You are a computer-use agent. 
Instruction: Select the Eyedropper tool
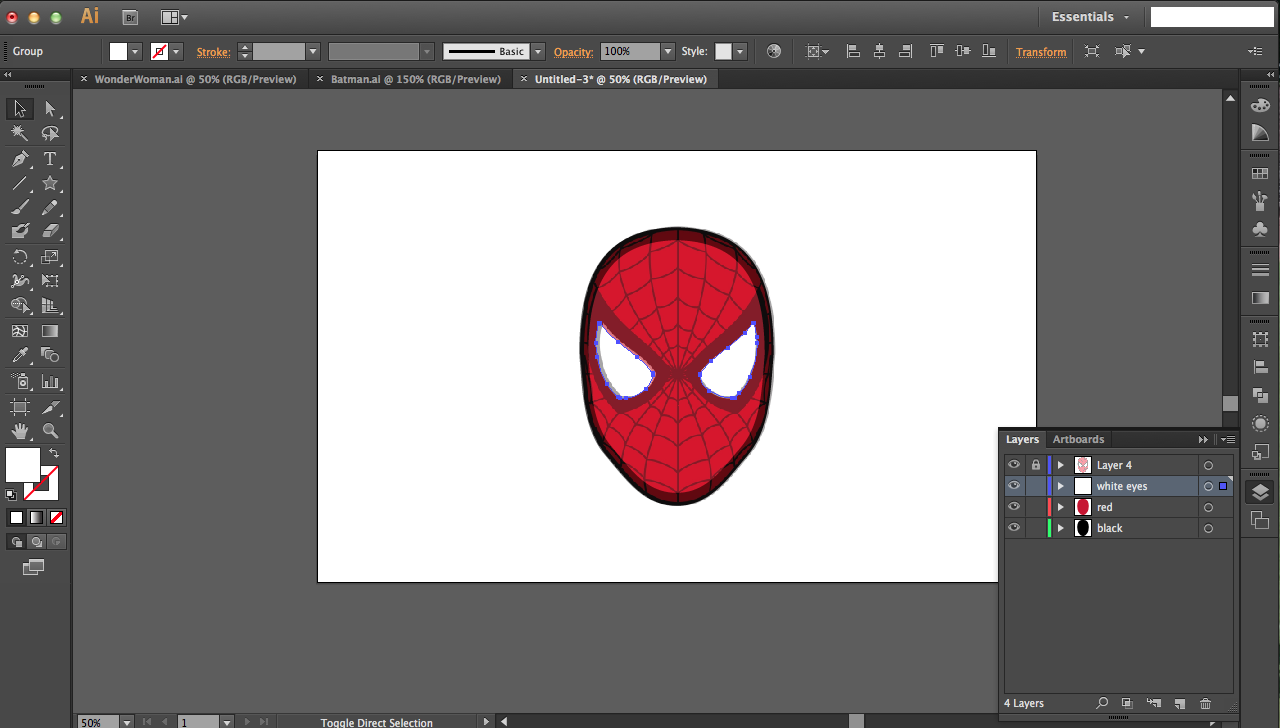coord(19,355)
